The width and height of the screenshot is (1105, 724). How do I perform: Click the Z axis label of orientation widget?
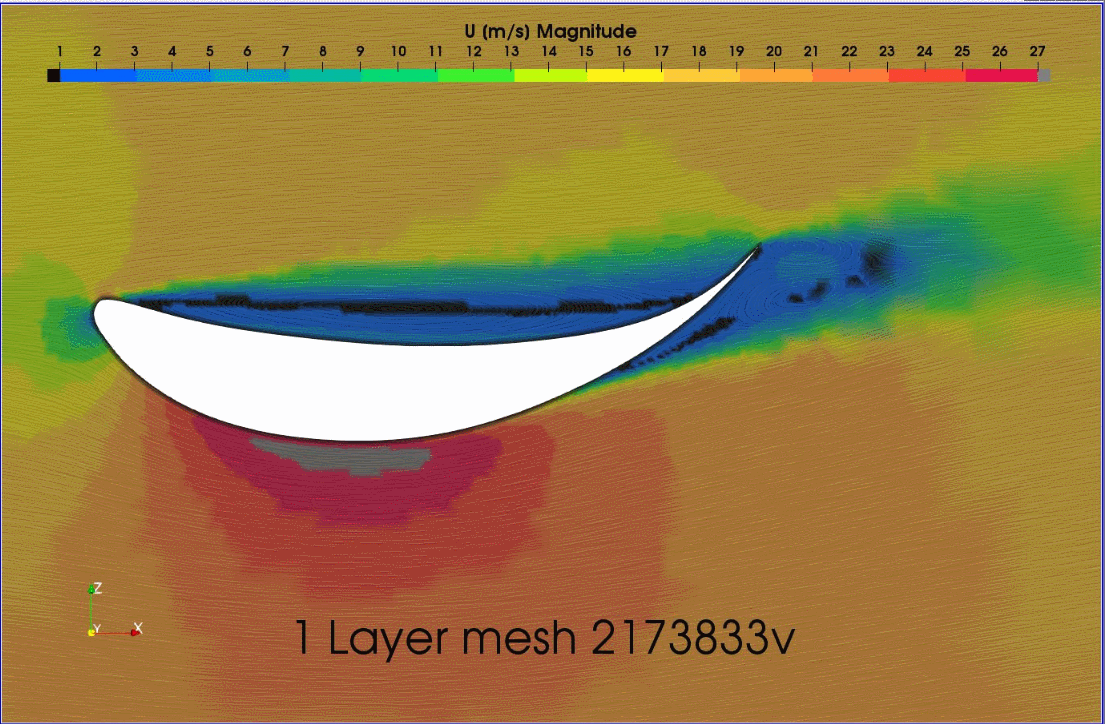[98, 588]
